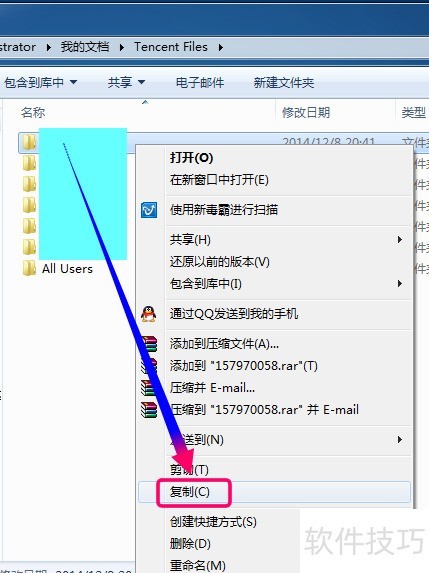Screen dimensions: 429x573
Task: Click the 电子邮件 toolbar button
Action: pos(200,83)
